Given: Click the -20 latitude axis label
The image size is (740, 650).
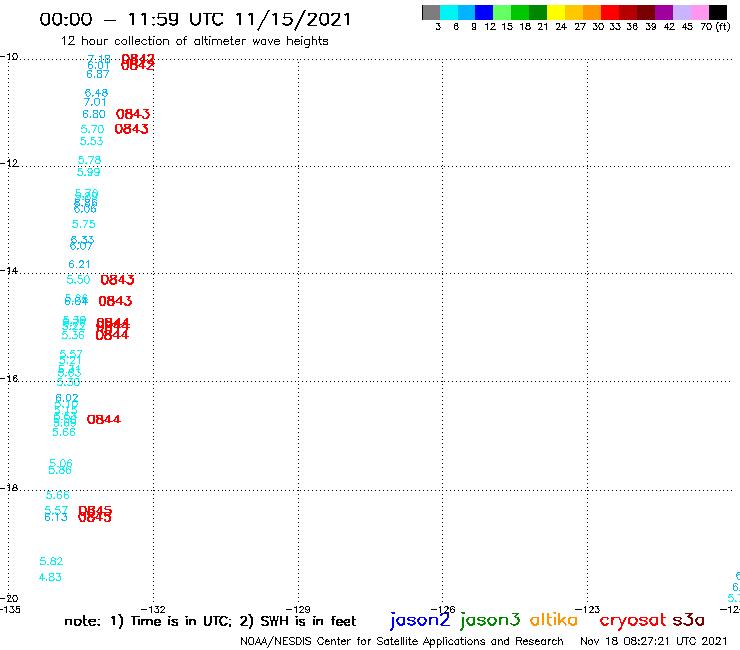Looking at the screenshot, I should (x=9, y=599).
